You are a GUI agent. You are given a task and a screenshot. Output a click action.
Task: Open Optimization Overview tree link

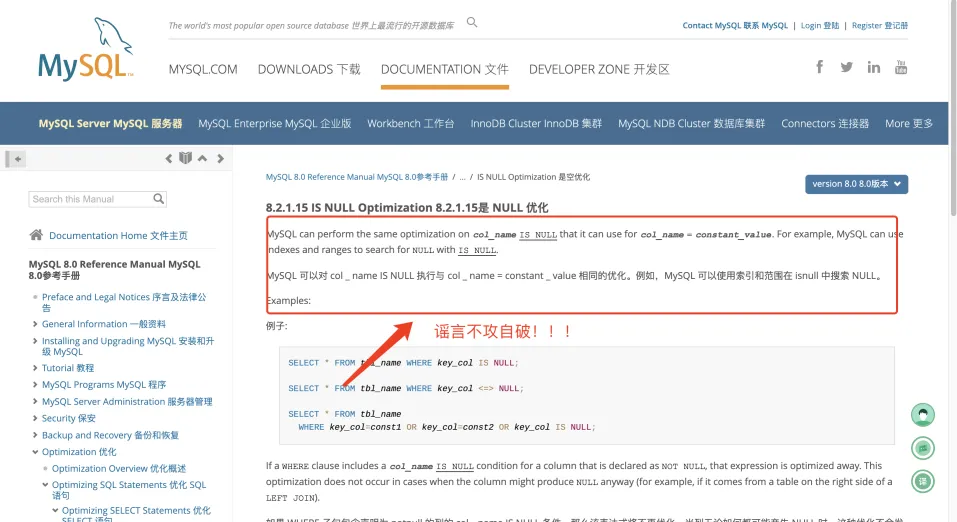click(119, 468)
